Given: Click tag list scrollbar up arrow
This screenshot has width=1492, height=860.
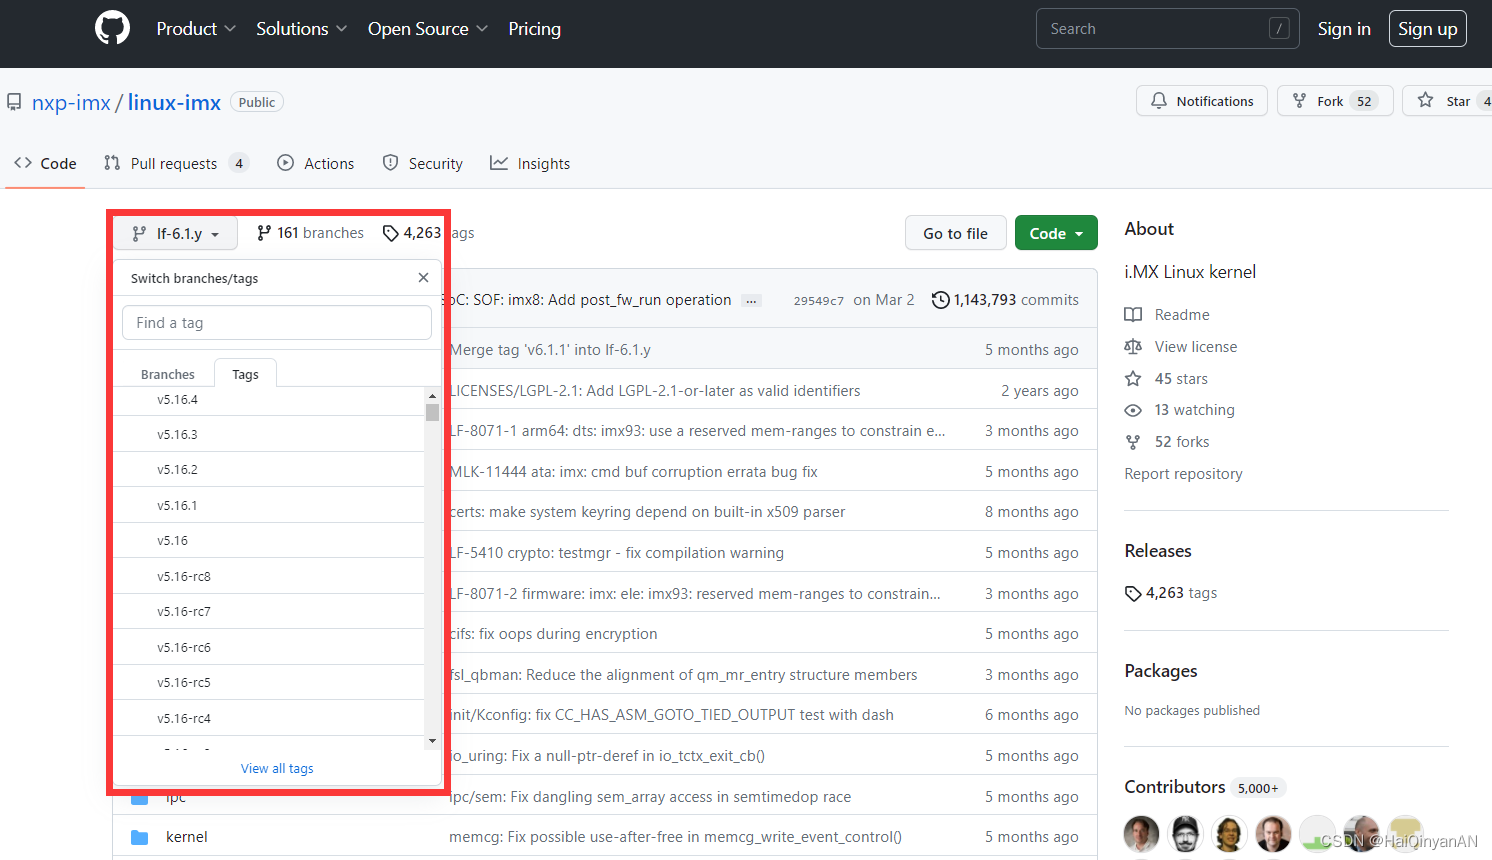Looking at the screenshot, I should click(x=432, y=395).
